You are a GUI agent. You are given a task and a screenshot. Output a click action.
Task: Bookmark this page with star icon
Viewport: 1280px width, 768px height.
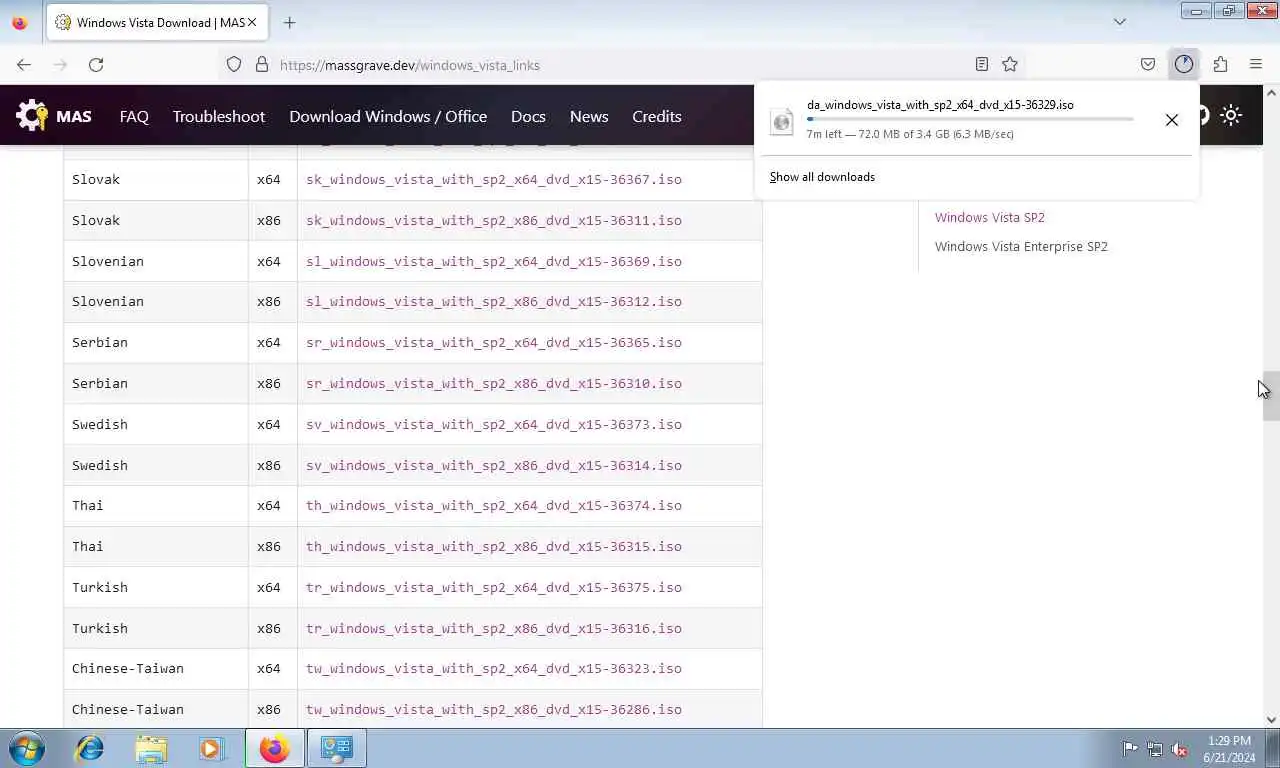(1010, 64)
